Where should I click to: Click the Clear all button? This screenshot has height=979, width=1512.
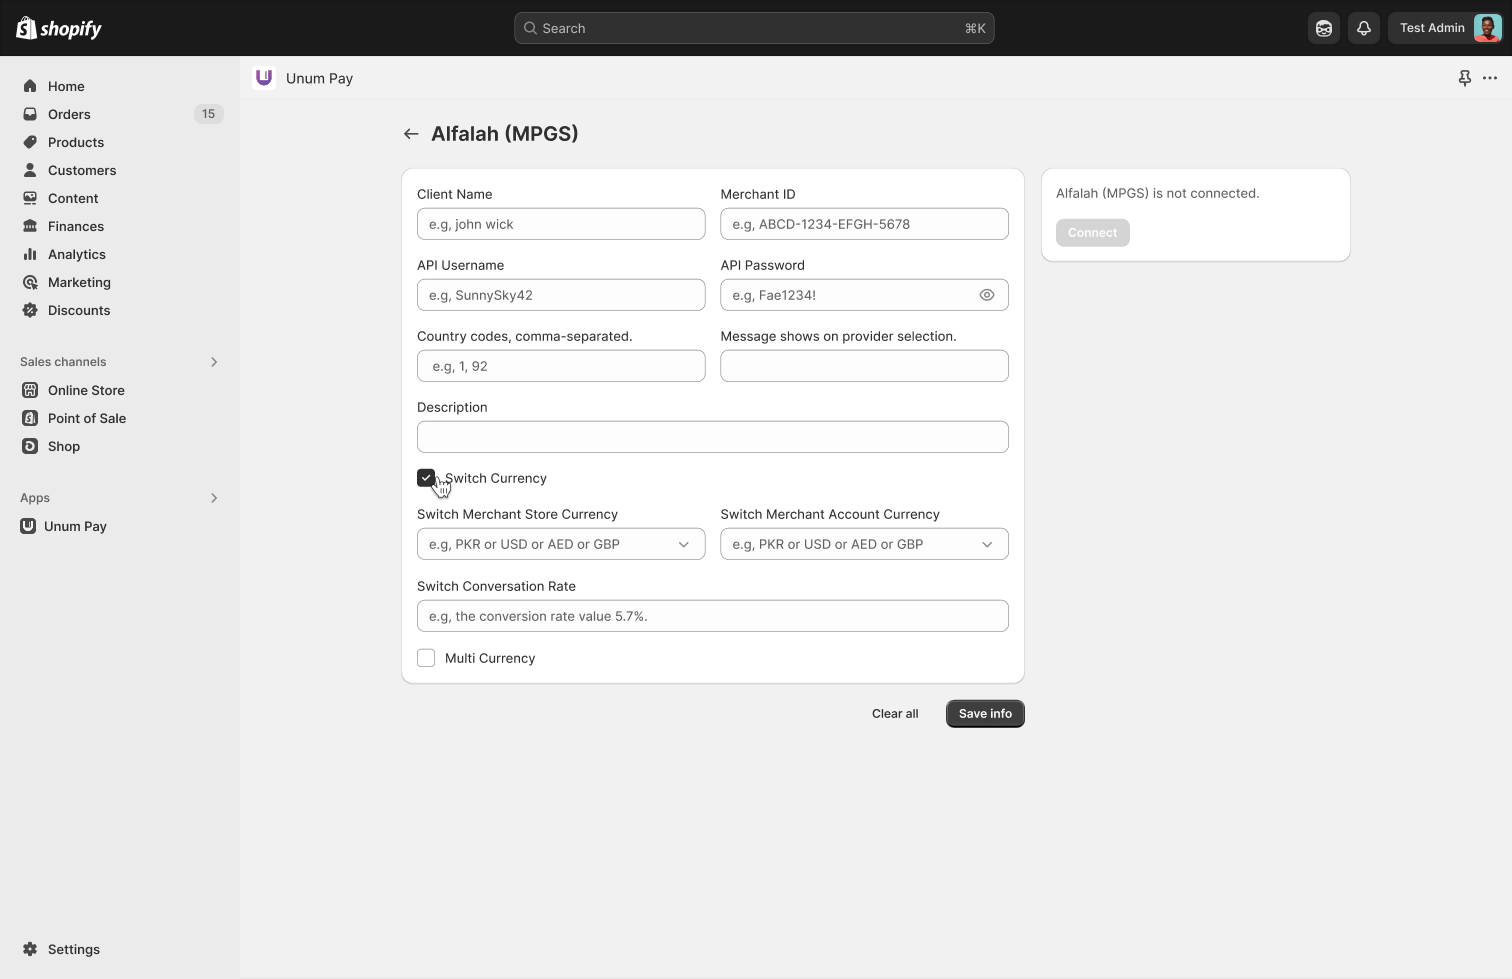pos(894,714)
